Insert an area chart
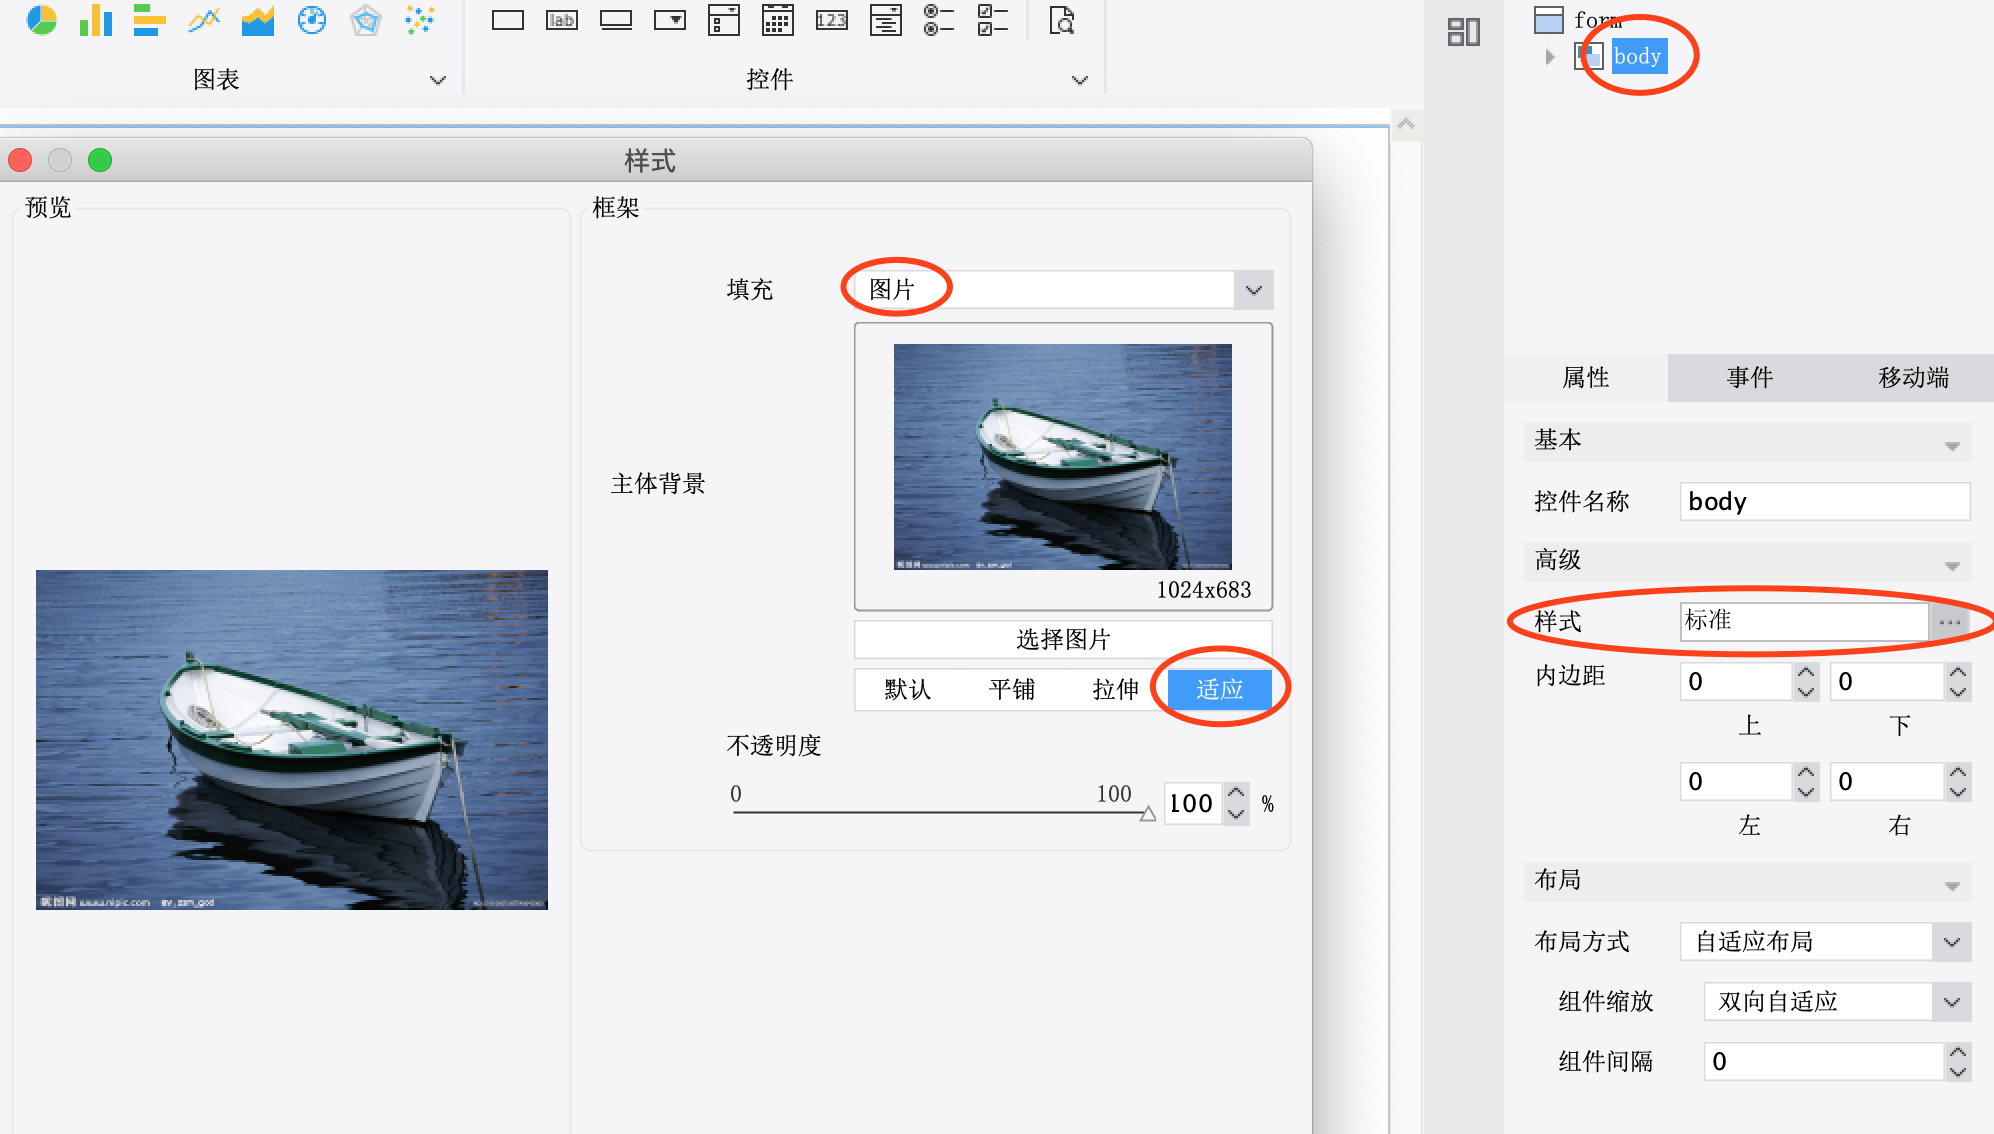 coord(257,20)
